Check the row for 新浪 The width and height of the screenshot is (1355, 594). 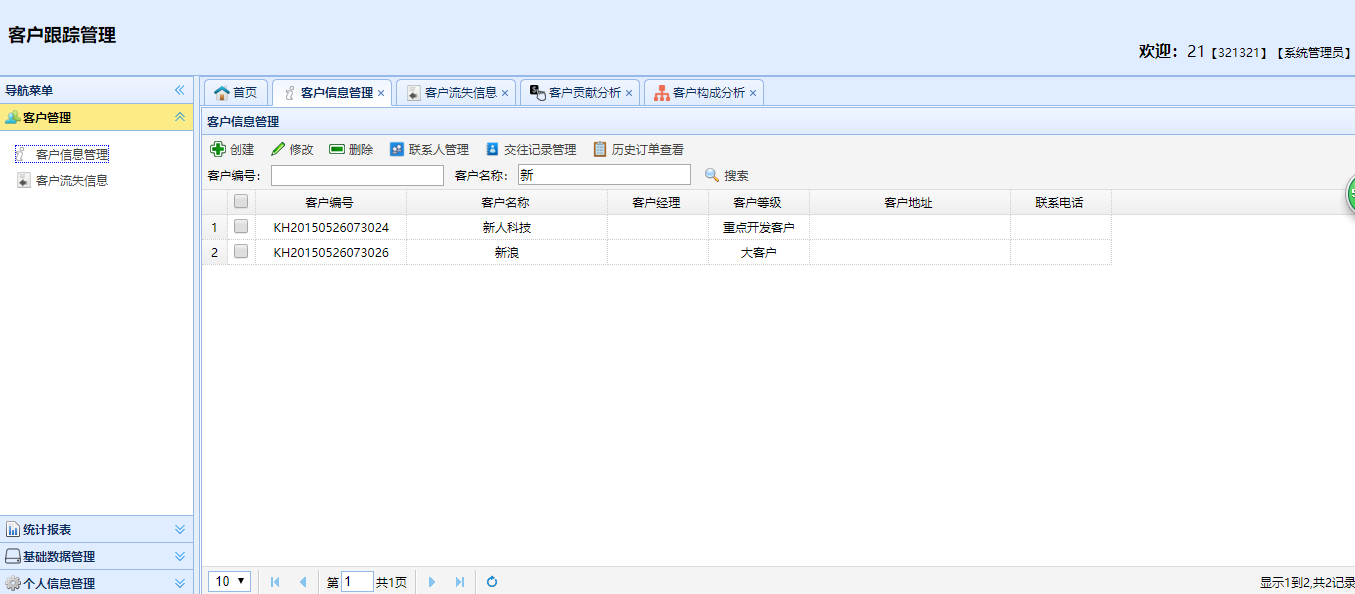click(x=241, y=252)
